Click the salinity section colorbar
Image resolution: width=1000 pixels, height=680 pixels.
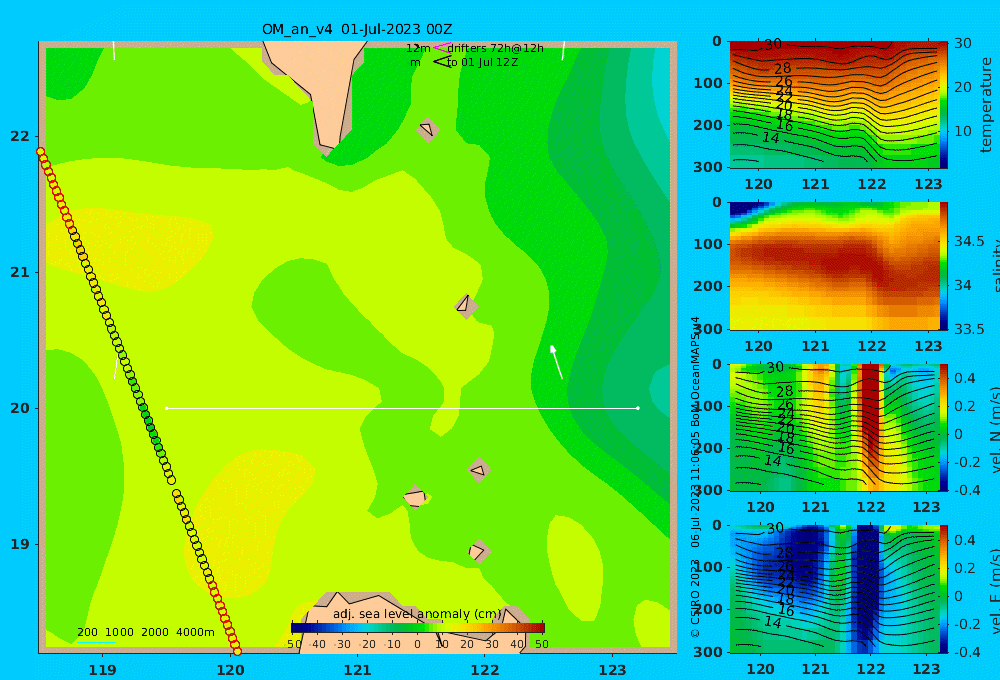[944, 266]
